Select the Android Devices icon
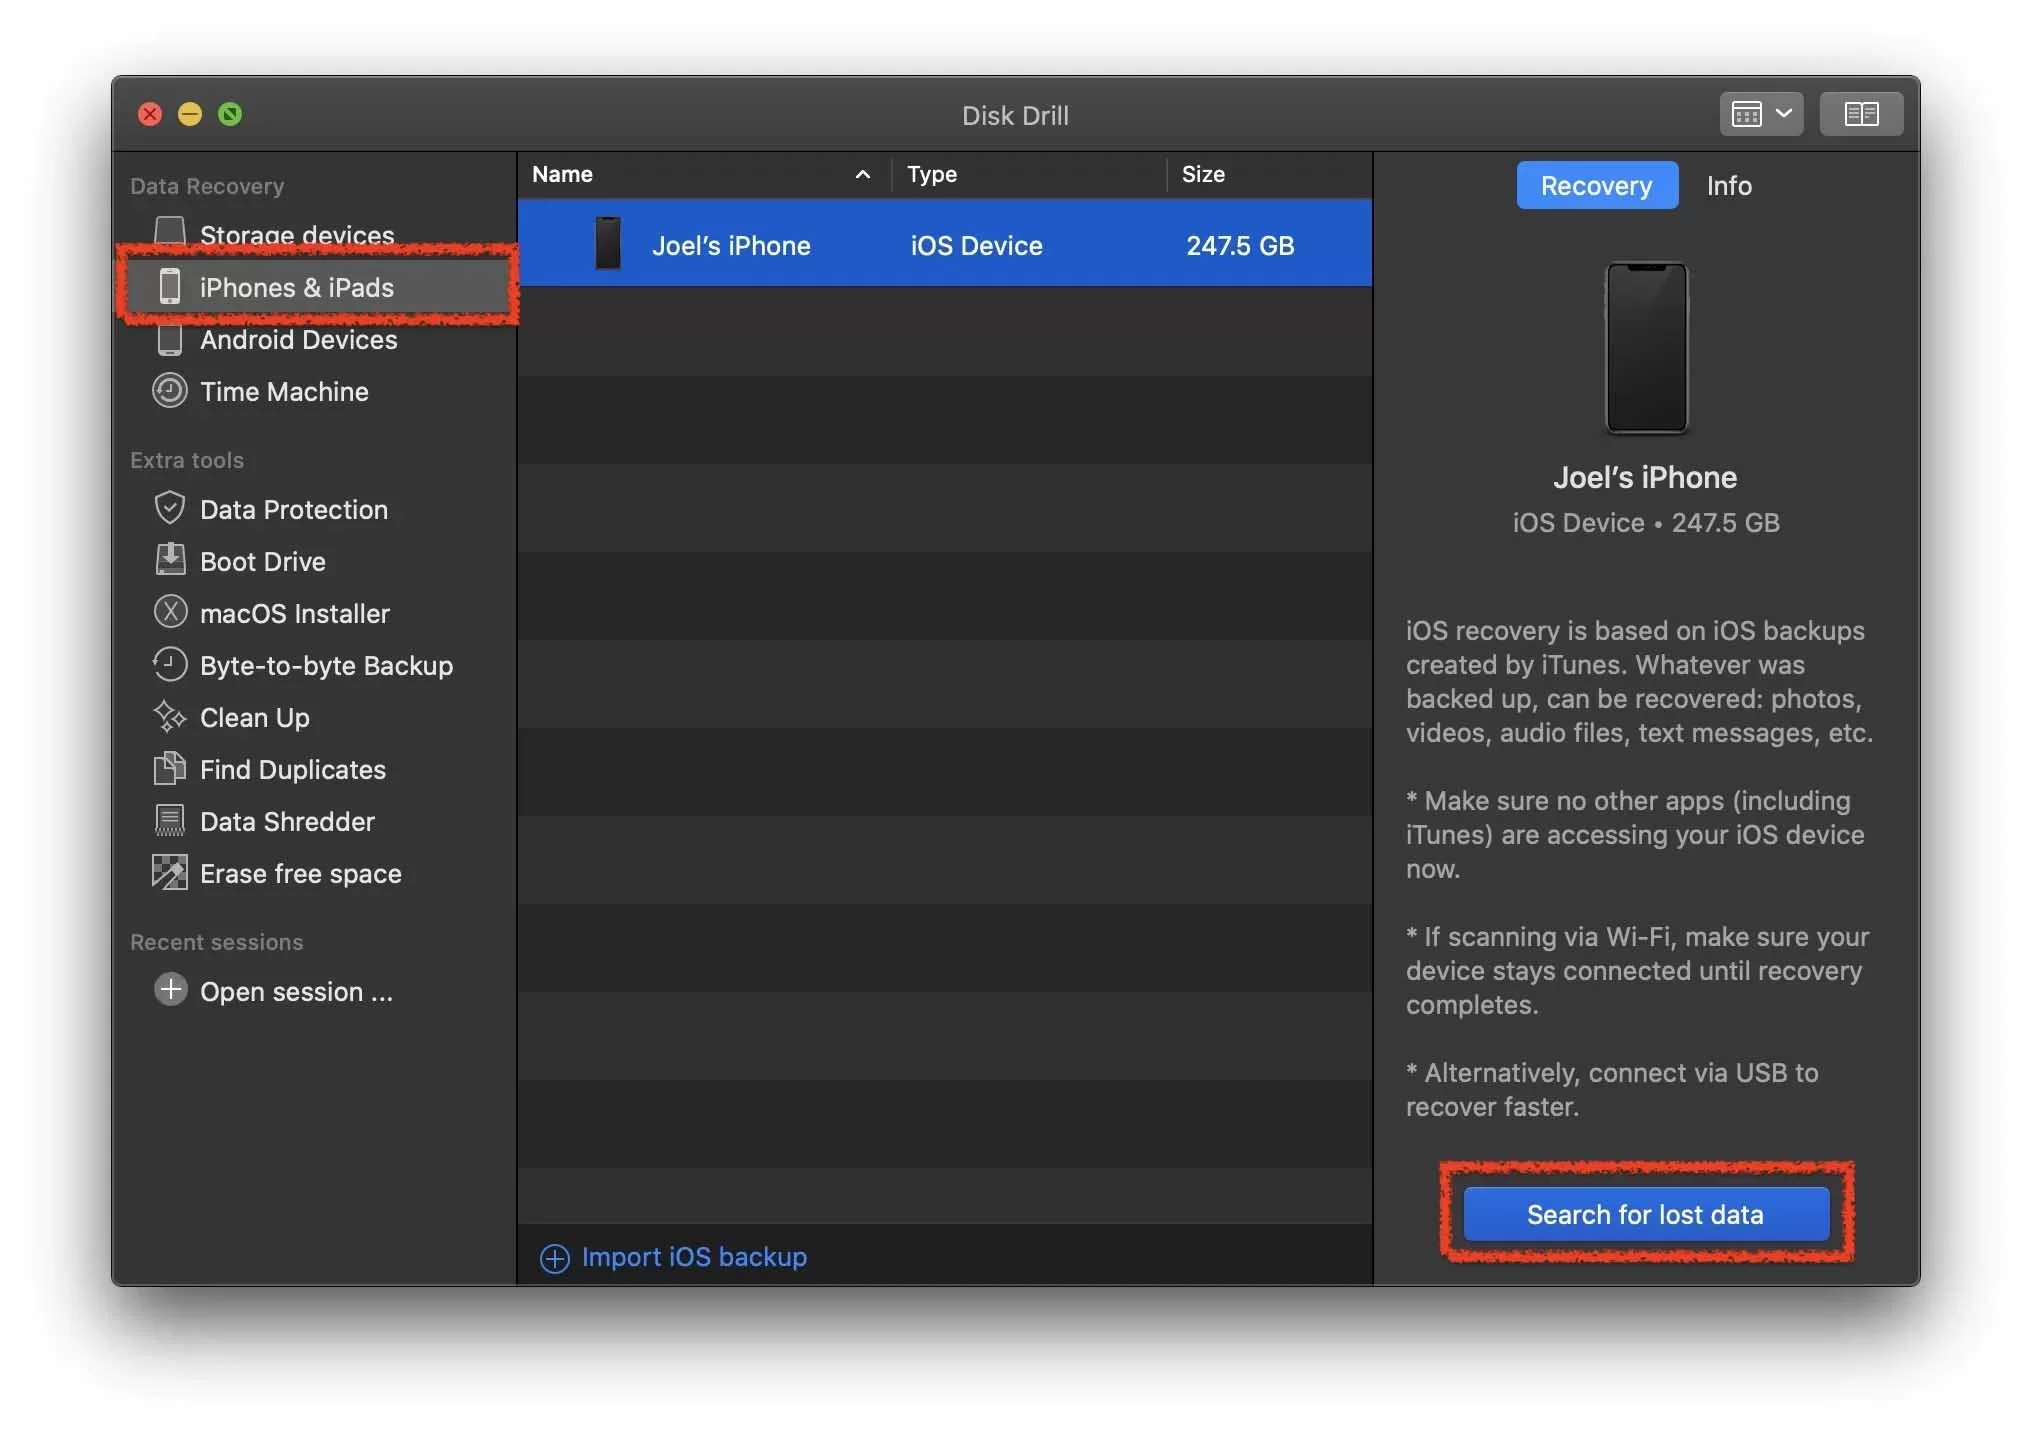Viewport: 2032px width, 1434px height. click(x=169, y=338)
